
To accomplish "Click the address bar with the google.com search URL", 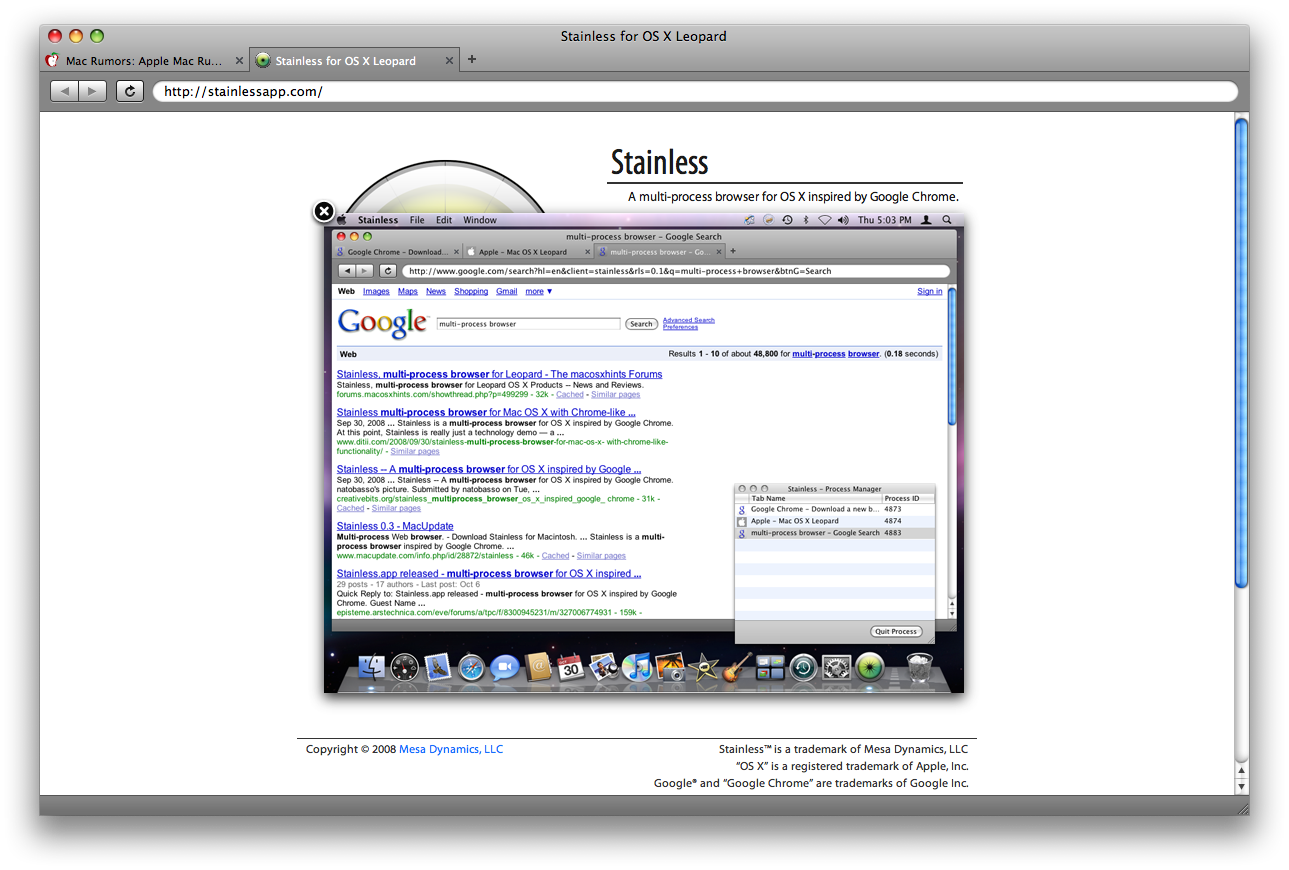I will (x=676, y=271).
